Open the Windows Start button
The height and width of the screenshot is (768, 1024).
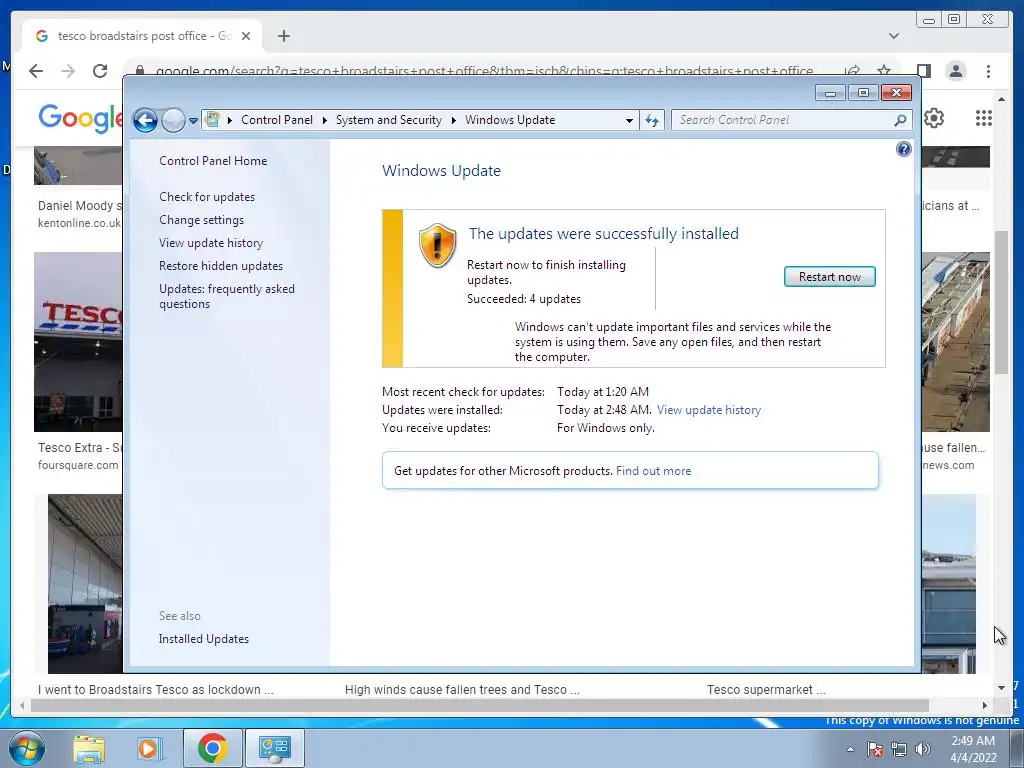click(27, 748)
